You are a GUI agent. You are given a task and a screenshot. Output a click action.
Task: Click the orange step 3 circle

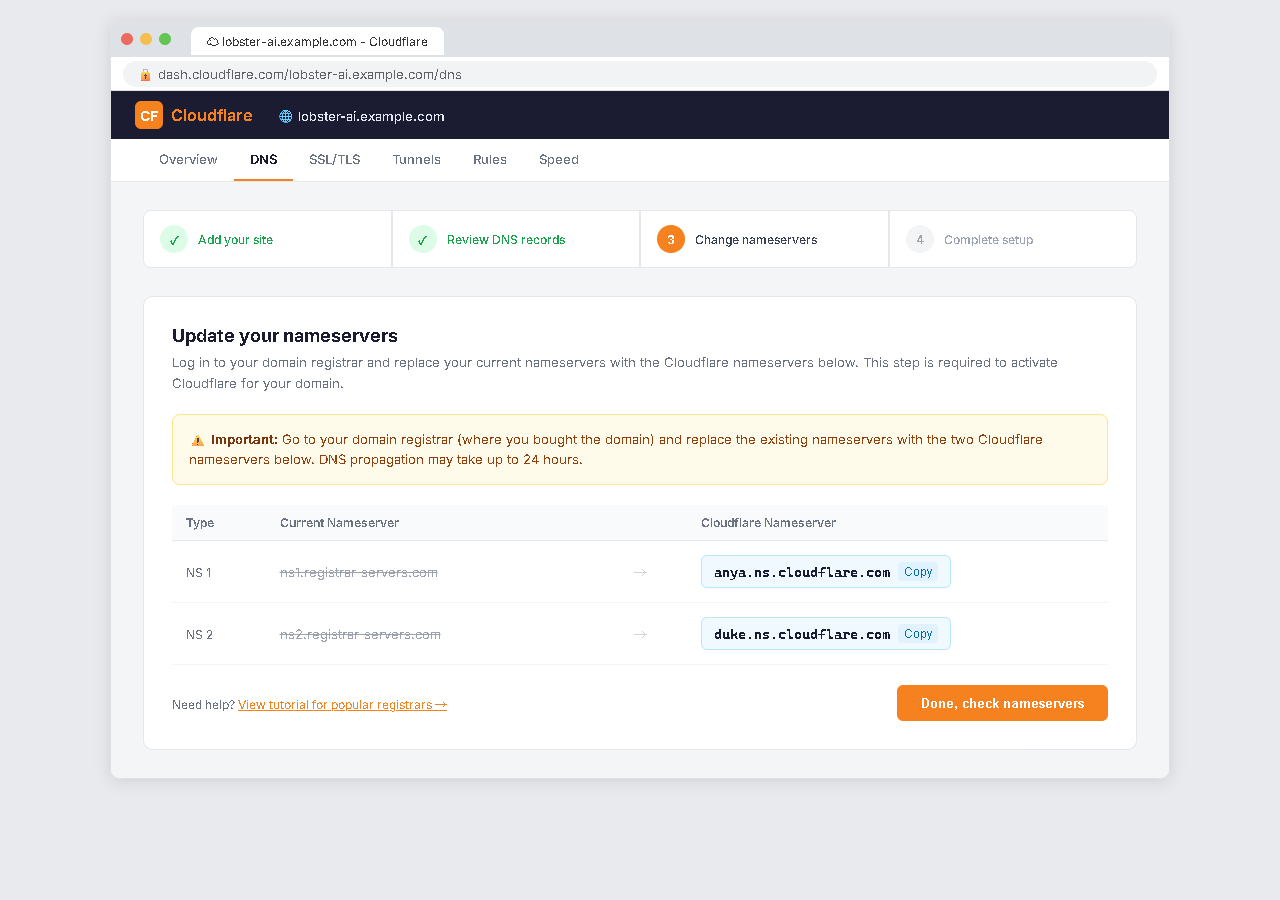coord(671,240)
